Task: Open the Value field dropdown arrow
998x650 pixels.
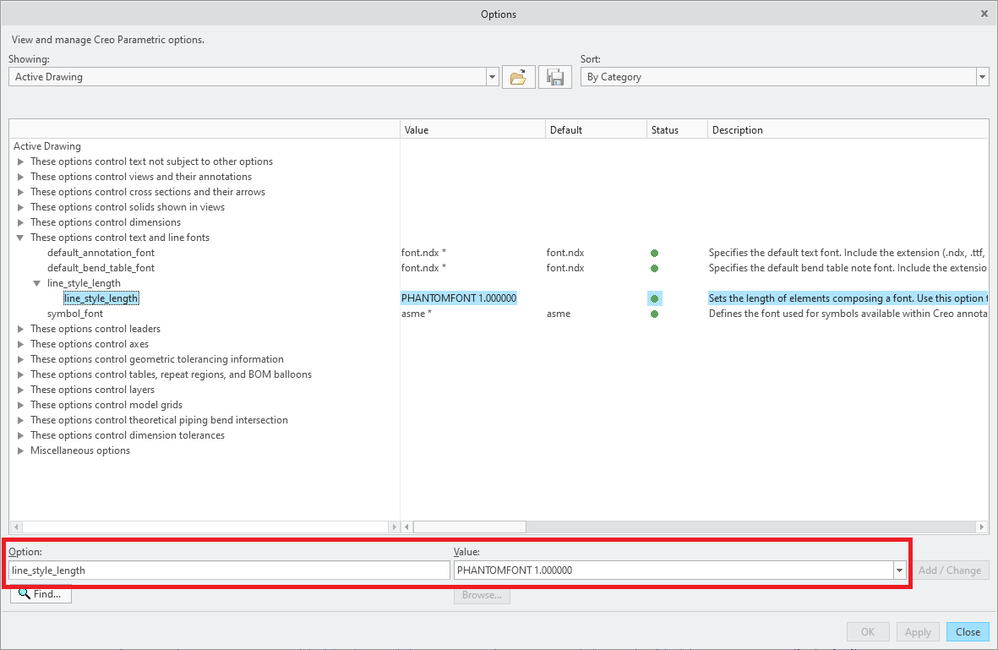Action: (899, 570)
